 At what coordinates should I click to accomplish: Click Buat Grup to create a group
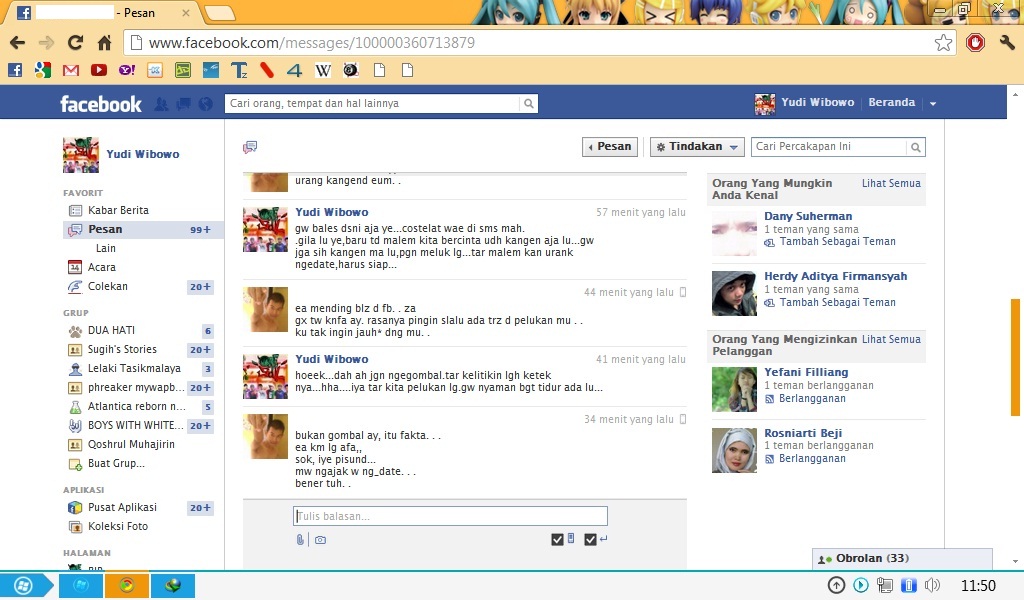point(116,463)
